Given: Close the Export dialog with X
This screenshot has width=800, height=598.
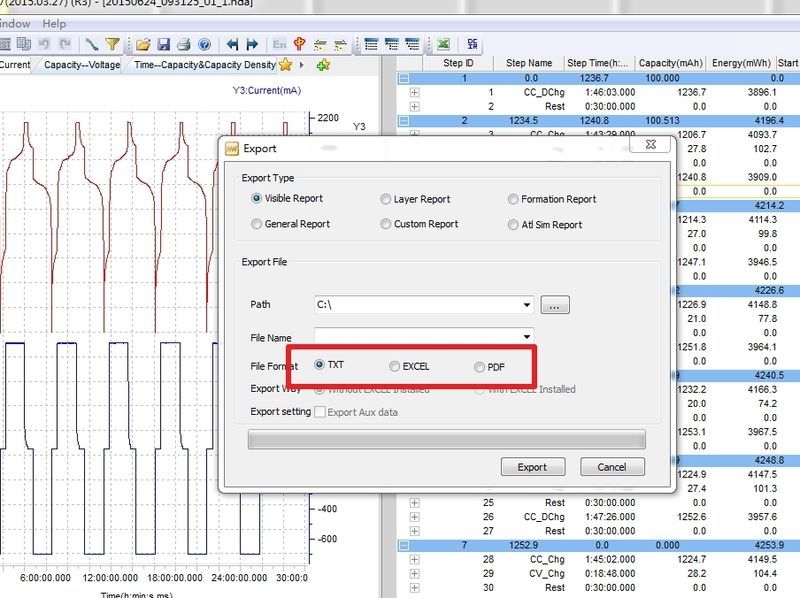Looking at the screenshot, I should 651,144.
